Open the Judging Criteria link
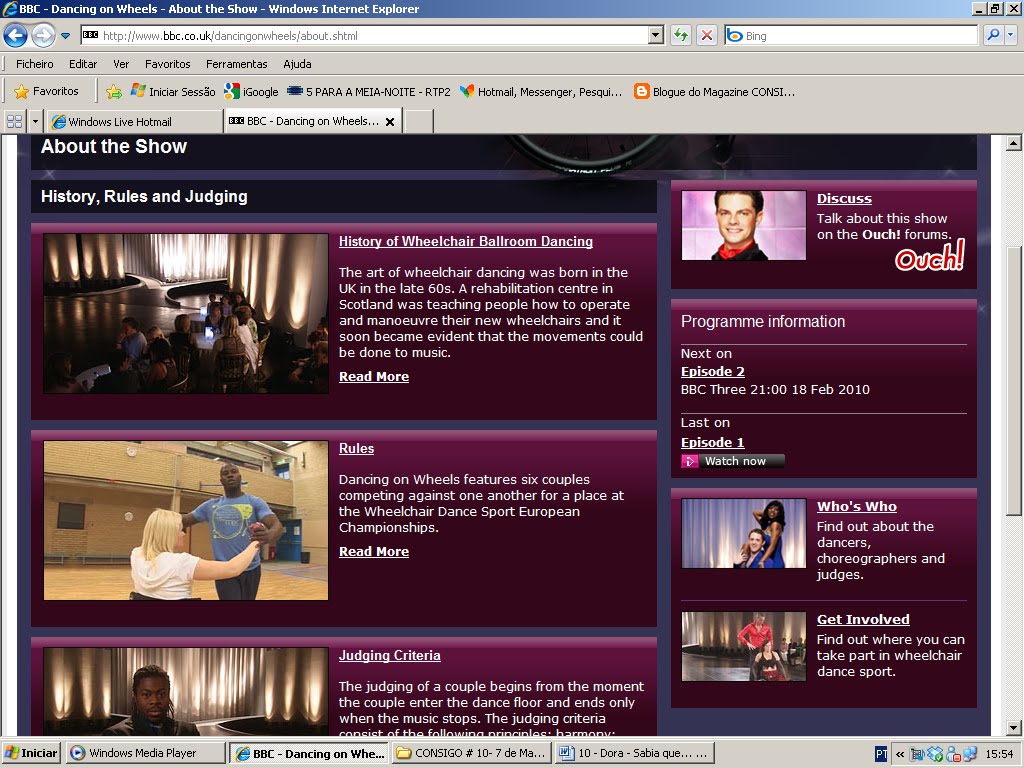 [389, 655]
